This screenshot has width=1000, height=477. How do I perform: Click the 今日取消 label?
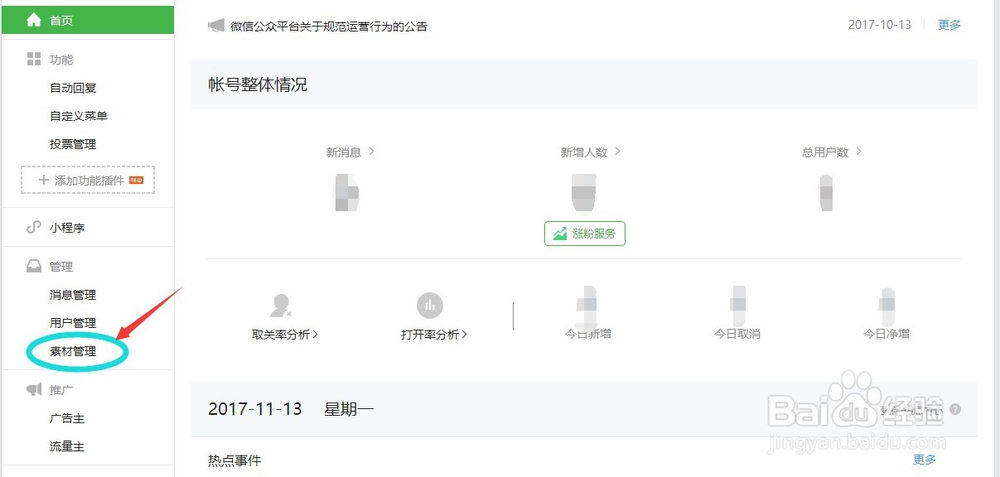coord(737,334)
